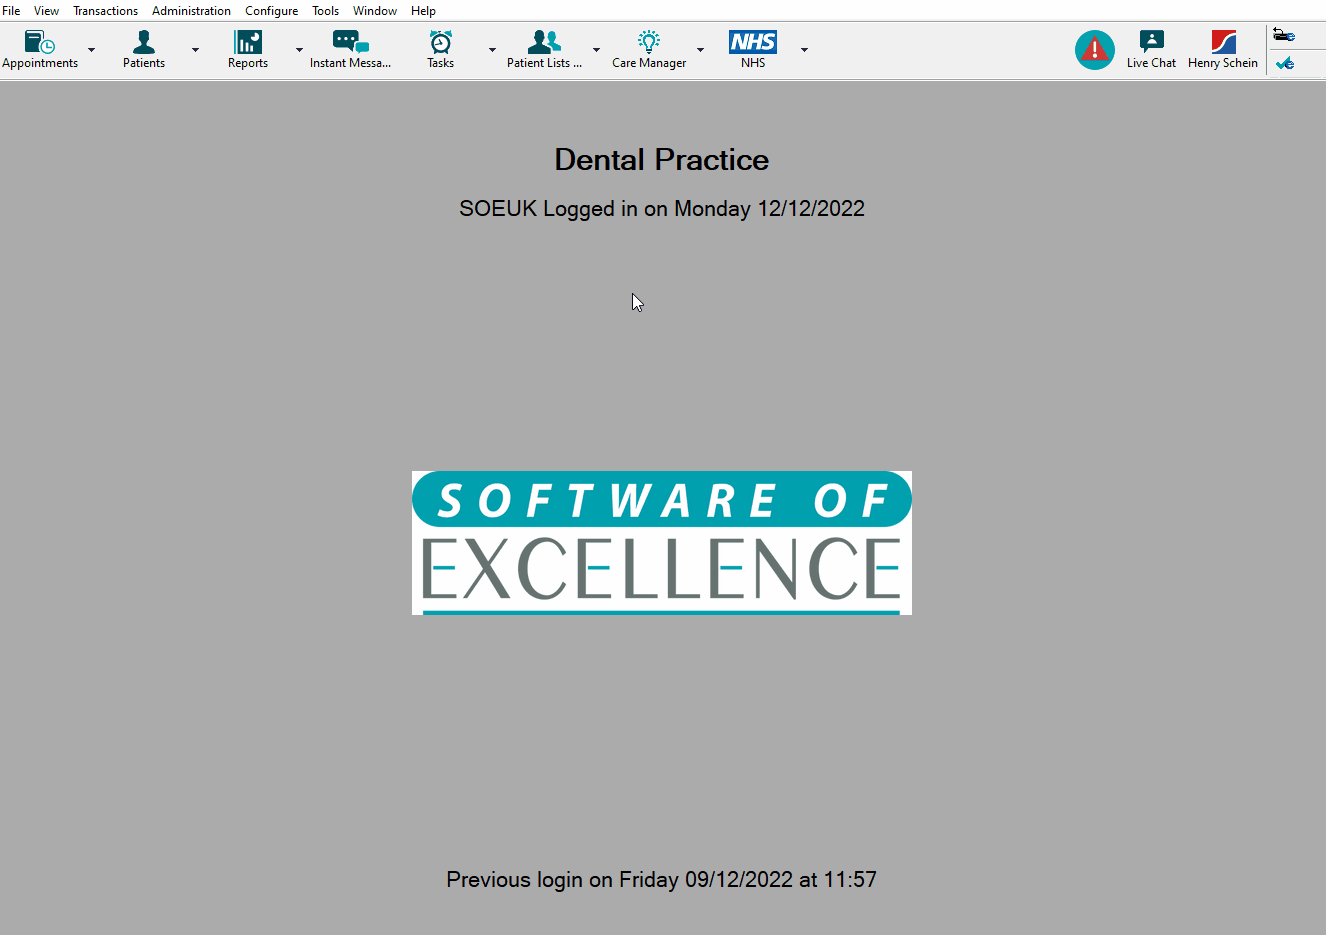The image size is (1326, 935).
Task: Open the Administration menu
Action: click(x=191, y=11)
